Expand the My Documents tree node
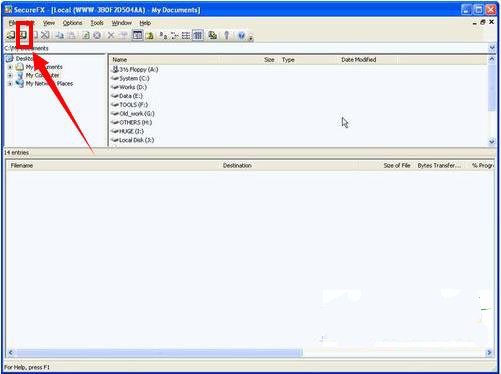501x374 pixels. coord(10,67)
